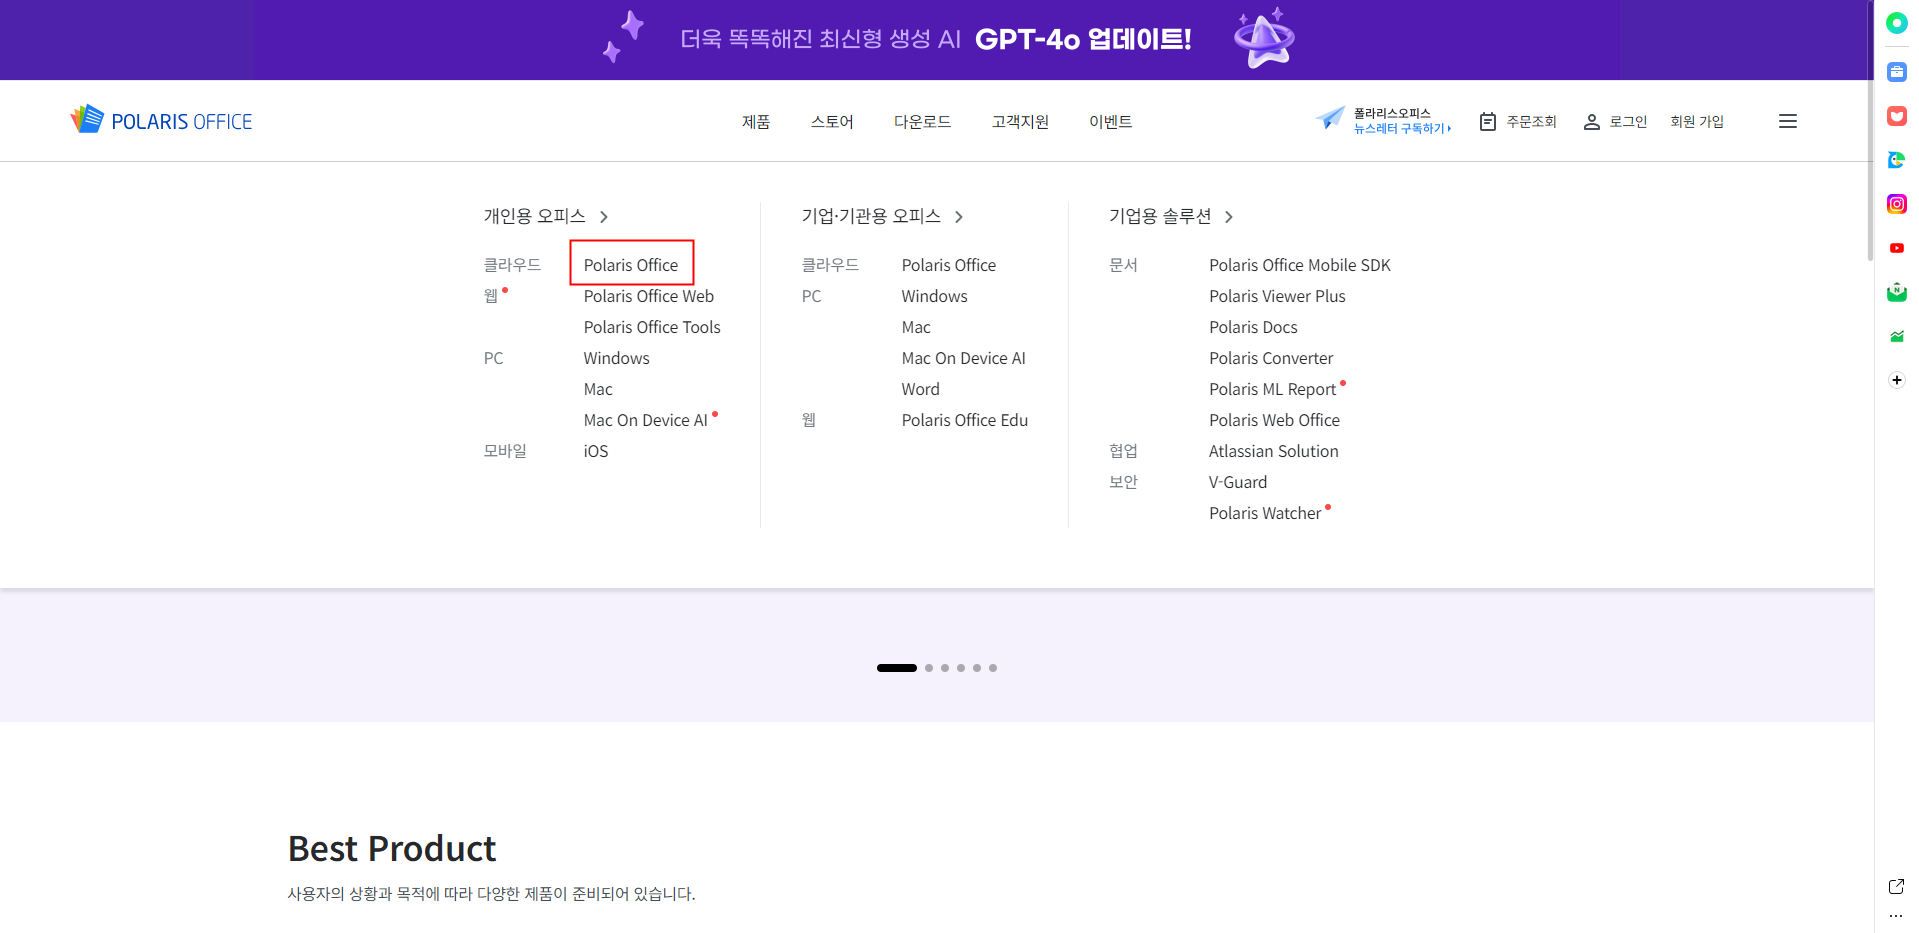The height and width of the screenshot is (933, 1919).
Task: Click the paper plane newsletter icon
Action: [1330, 119]
